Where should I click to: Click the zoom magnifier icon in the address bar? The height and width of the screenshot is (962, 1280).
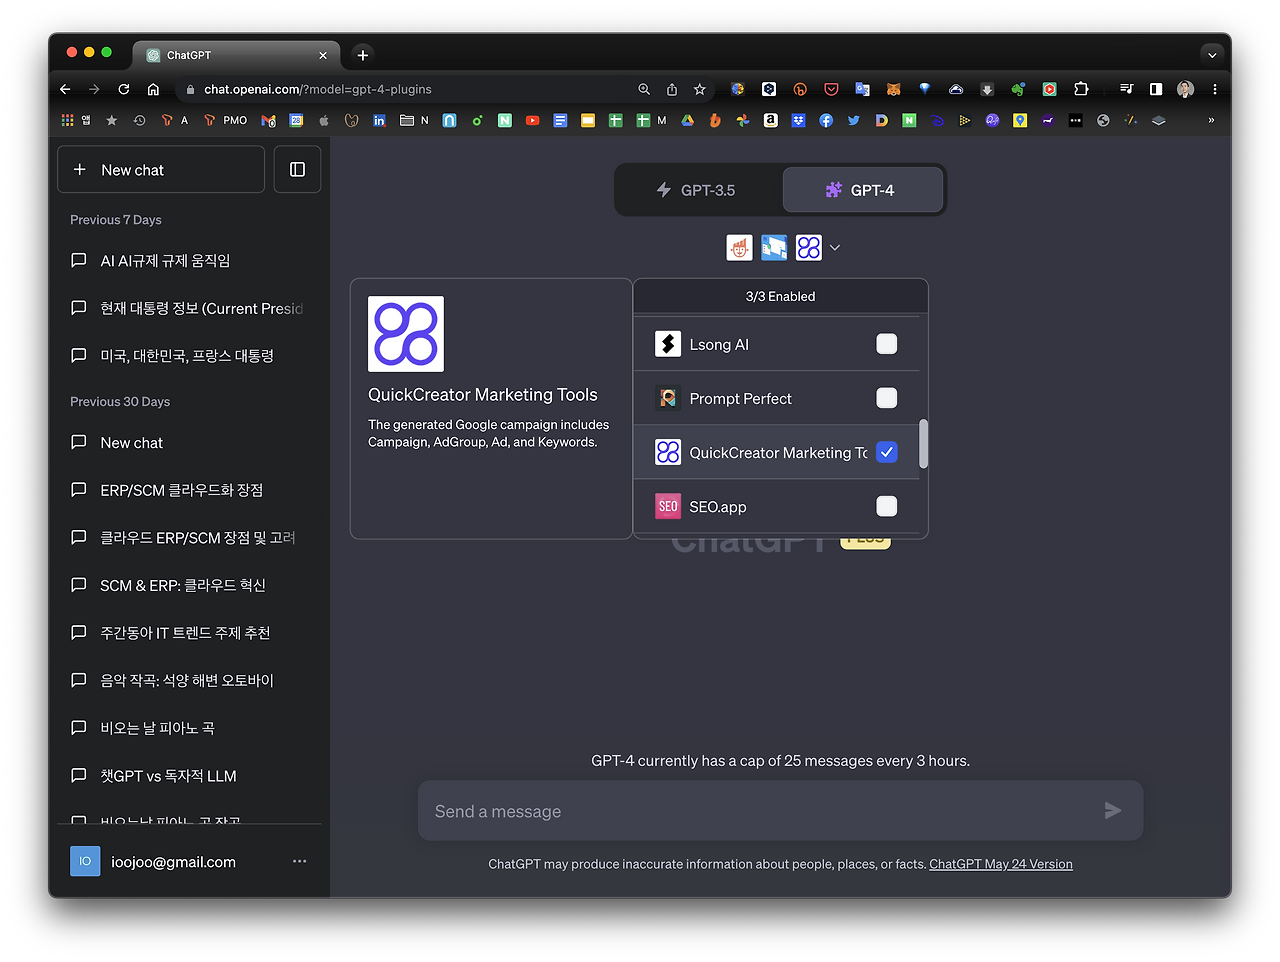[644, 89]
